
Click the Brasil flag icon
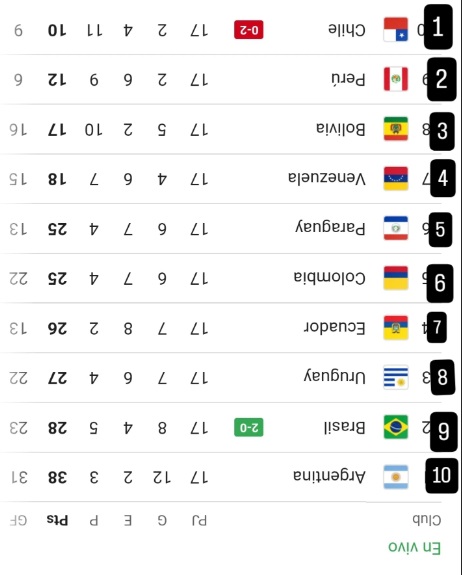point(396,427)
